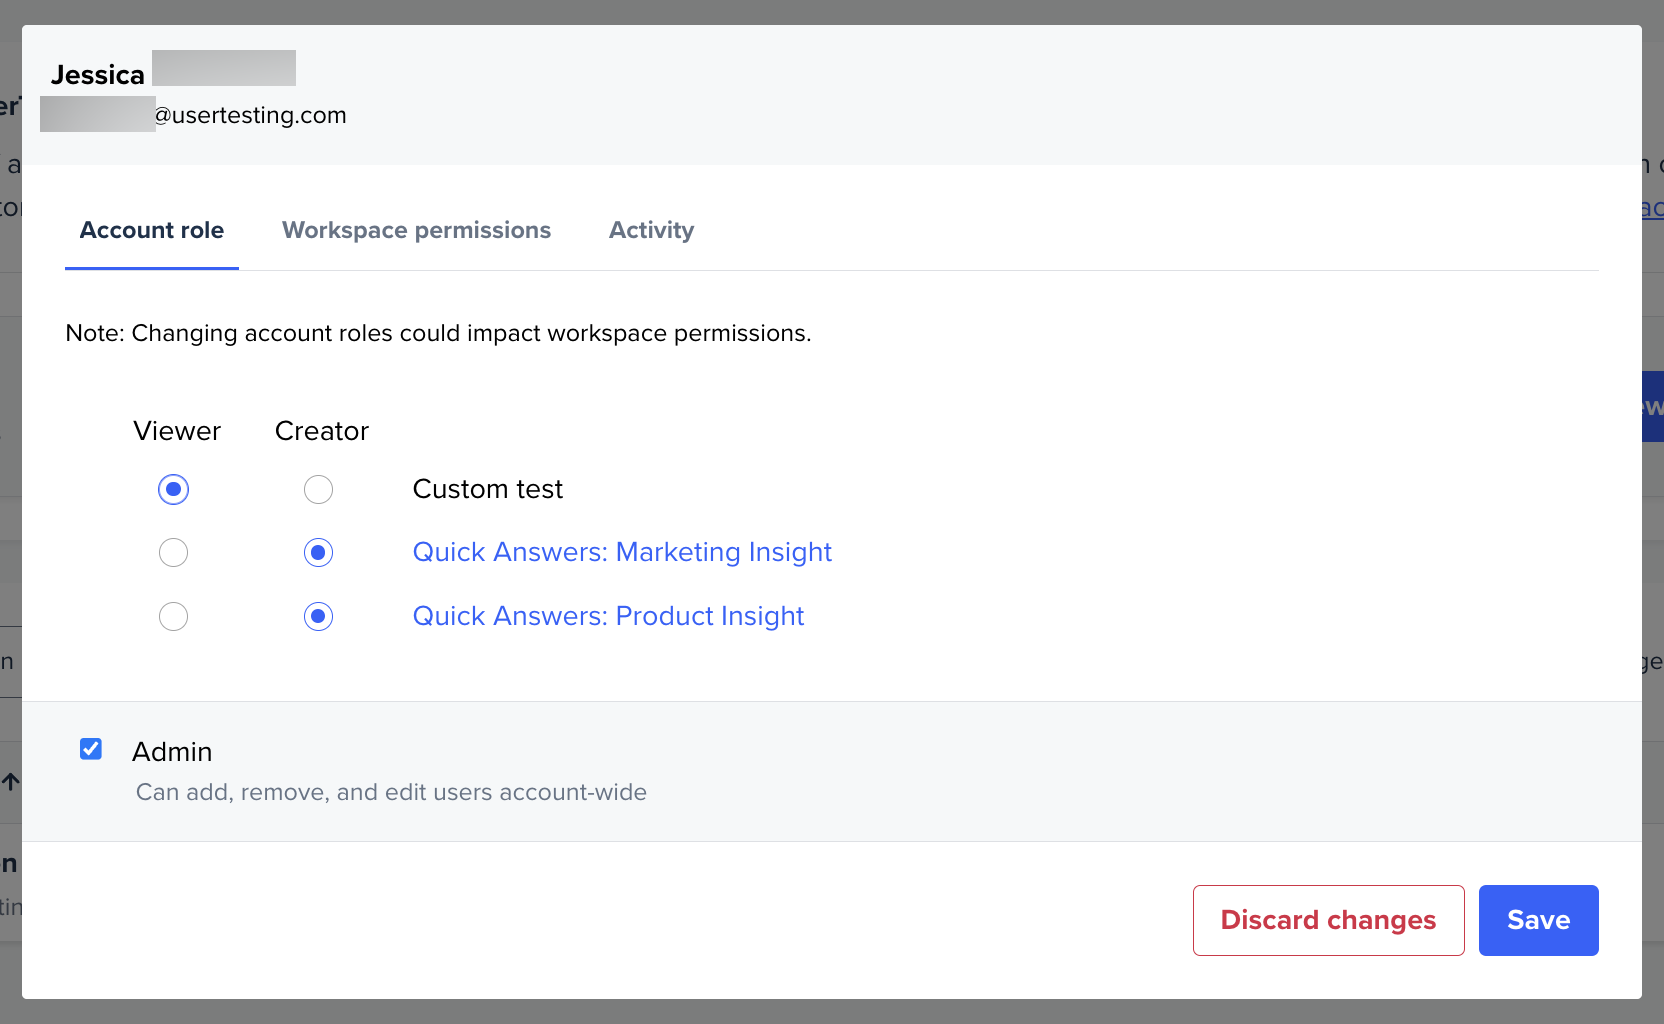This screenshot has width=1664, height=1024.
Task: Open the Activity tab
Action: pos(650,230)
